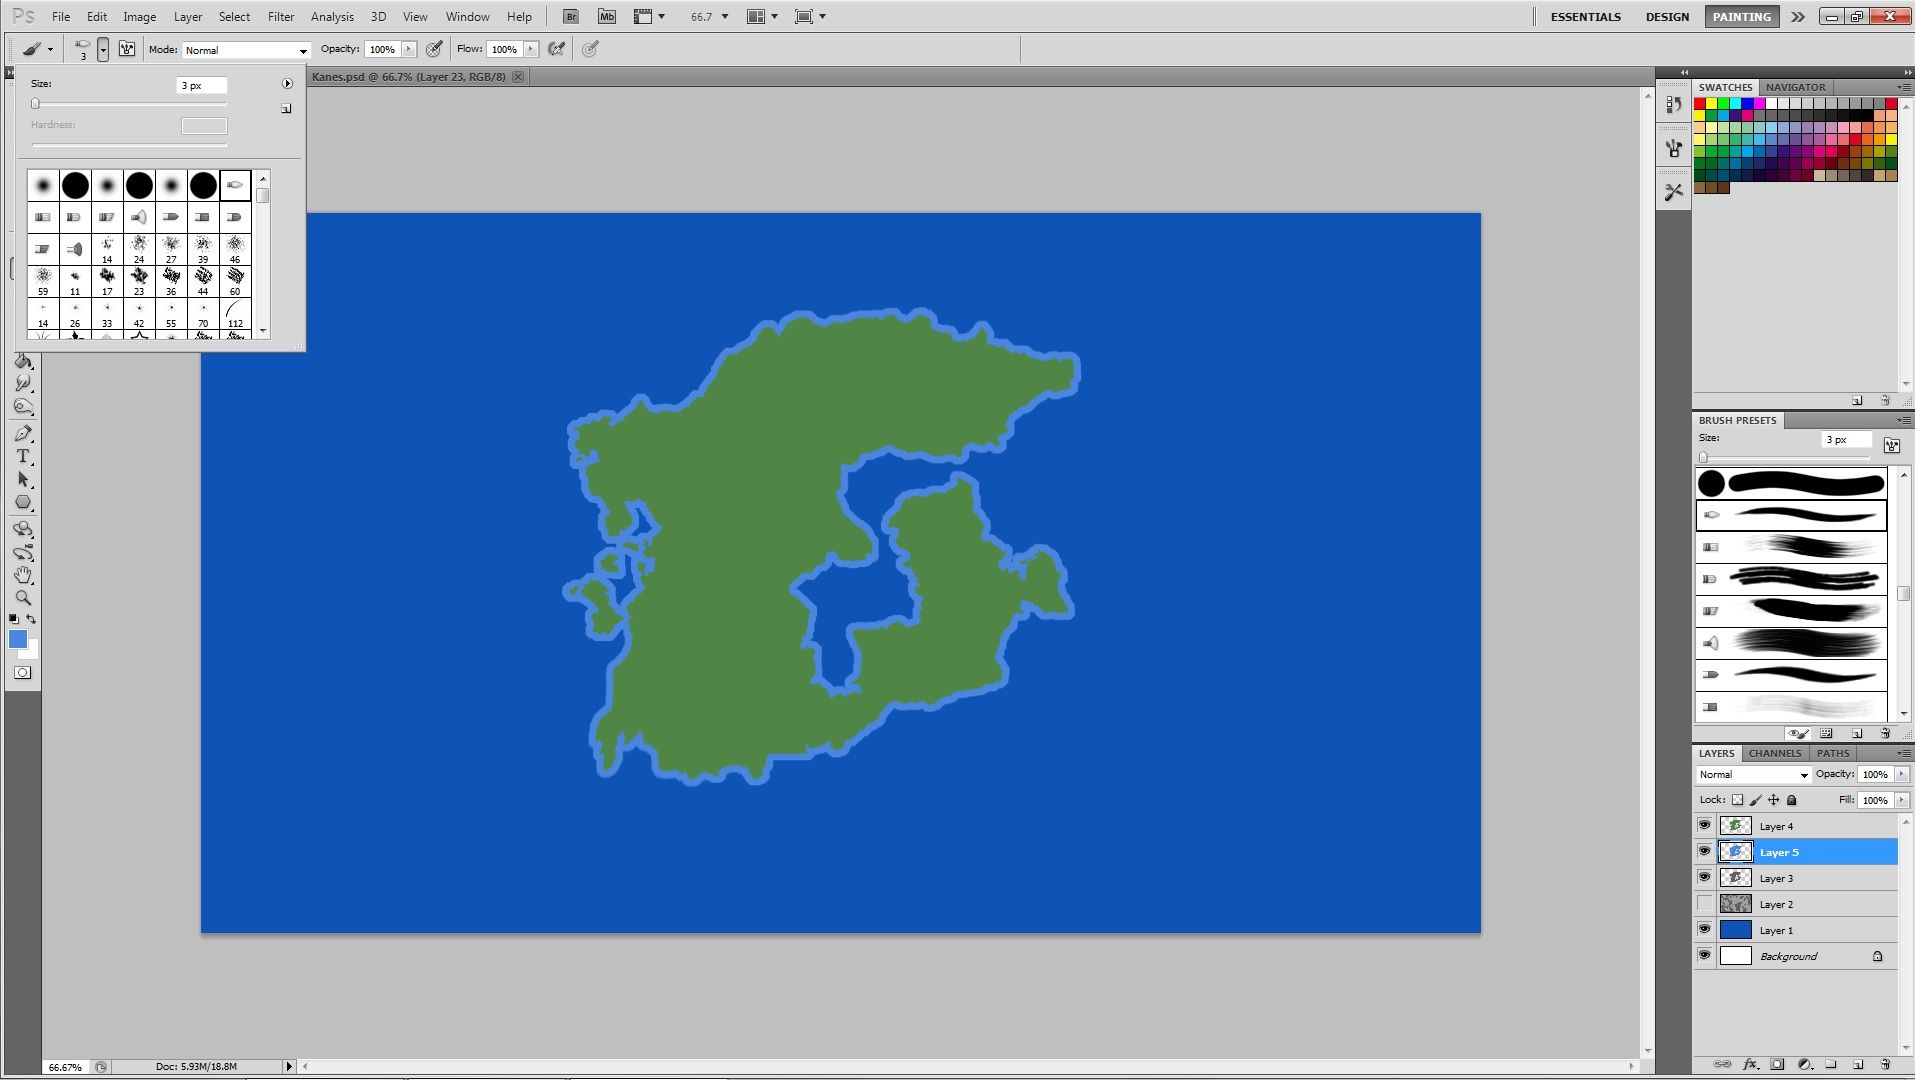Open the Analysis menu

coord(332,17)
